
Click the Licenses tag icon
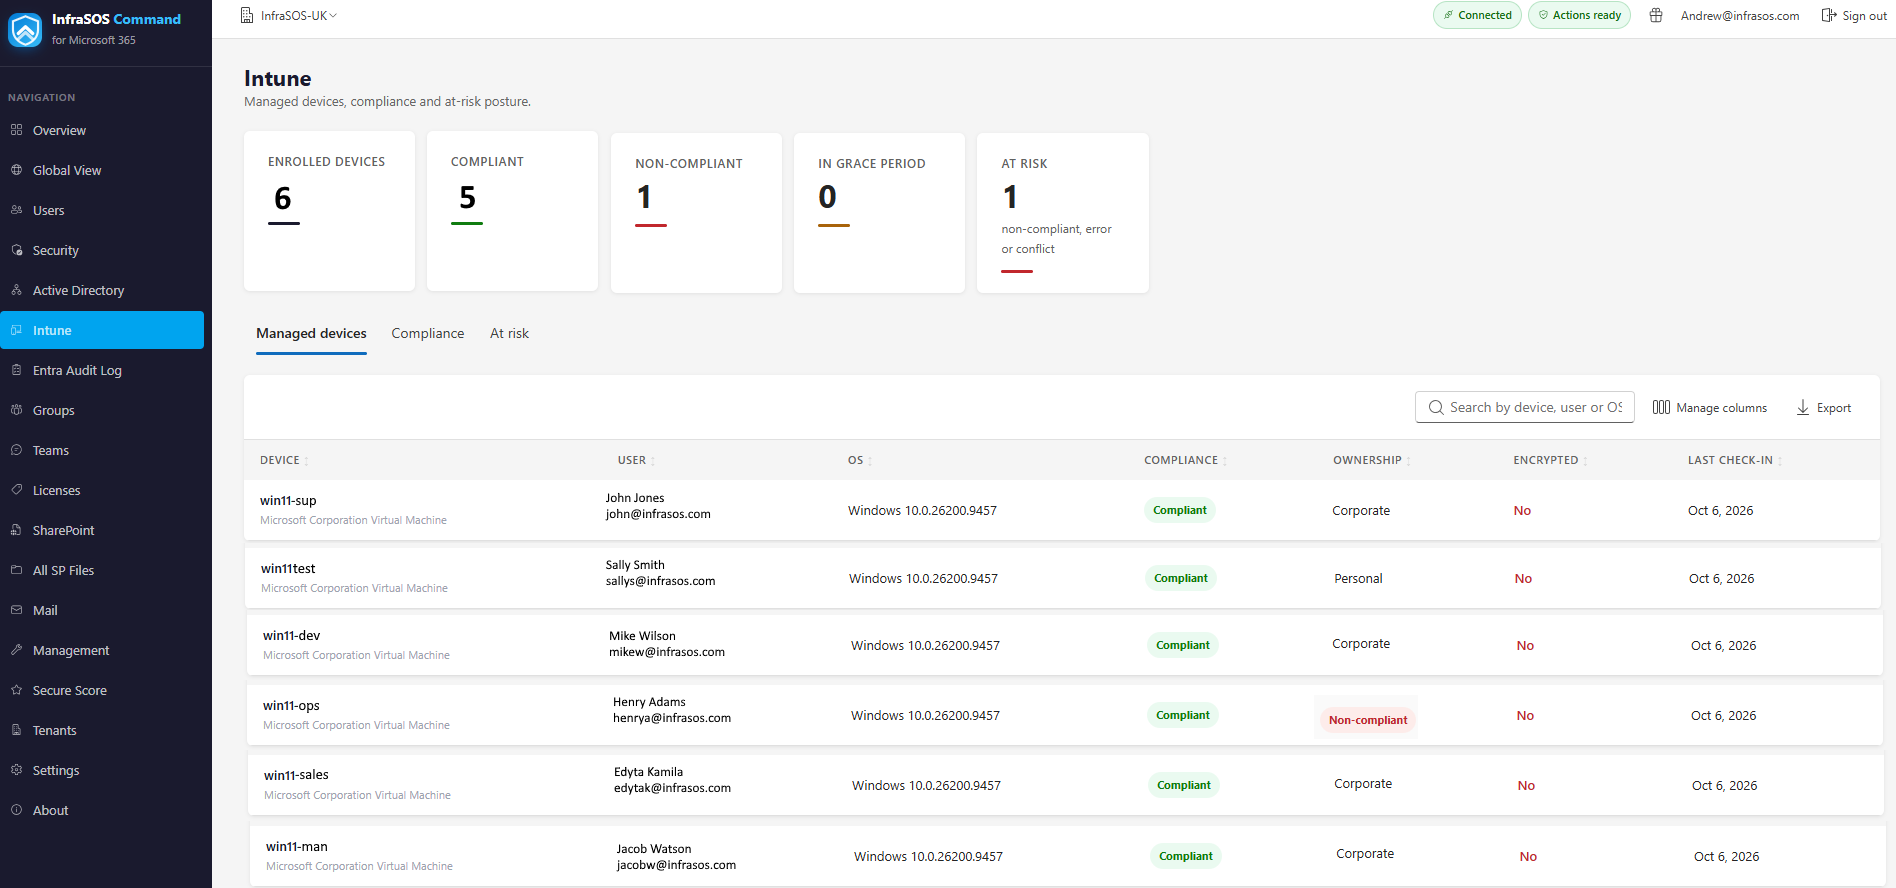17,490
